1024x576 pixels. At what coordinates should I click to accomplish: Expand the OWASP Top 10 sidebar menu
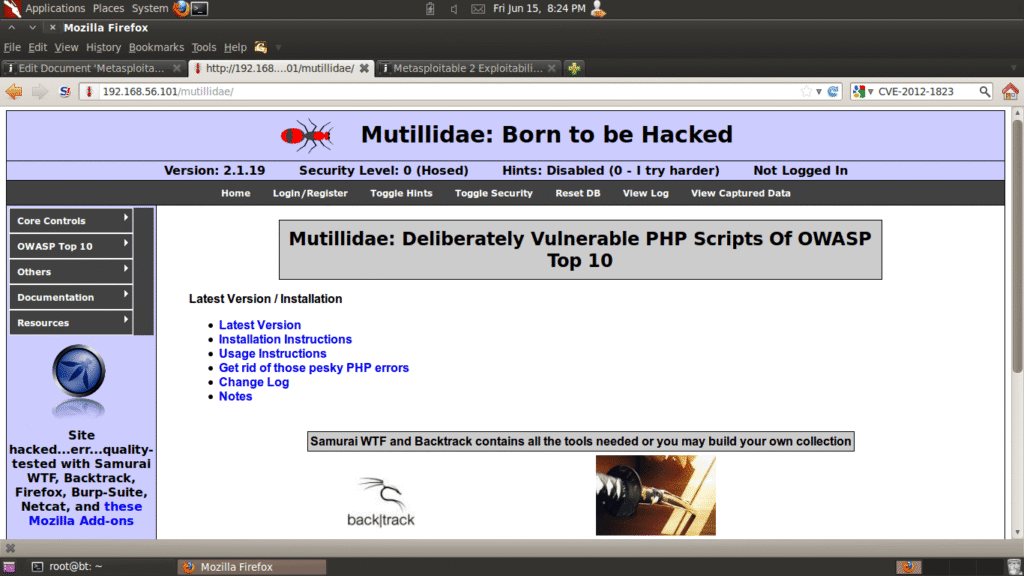coord(70,246)
